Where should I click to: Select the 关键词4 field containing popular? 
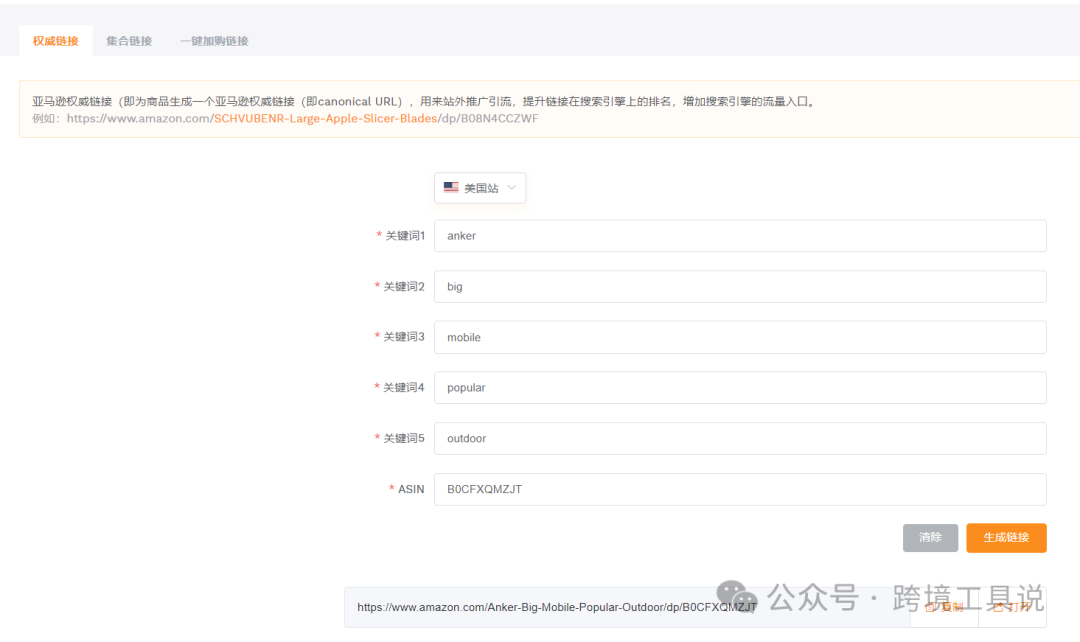coord(740,388)
